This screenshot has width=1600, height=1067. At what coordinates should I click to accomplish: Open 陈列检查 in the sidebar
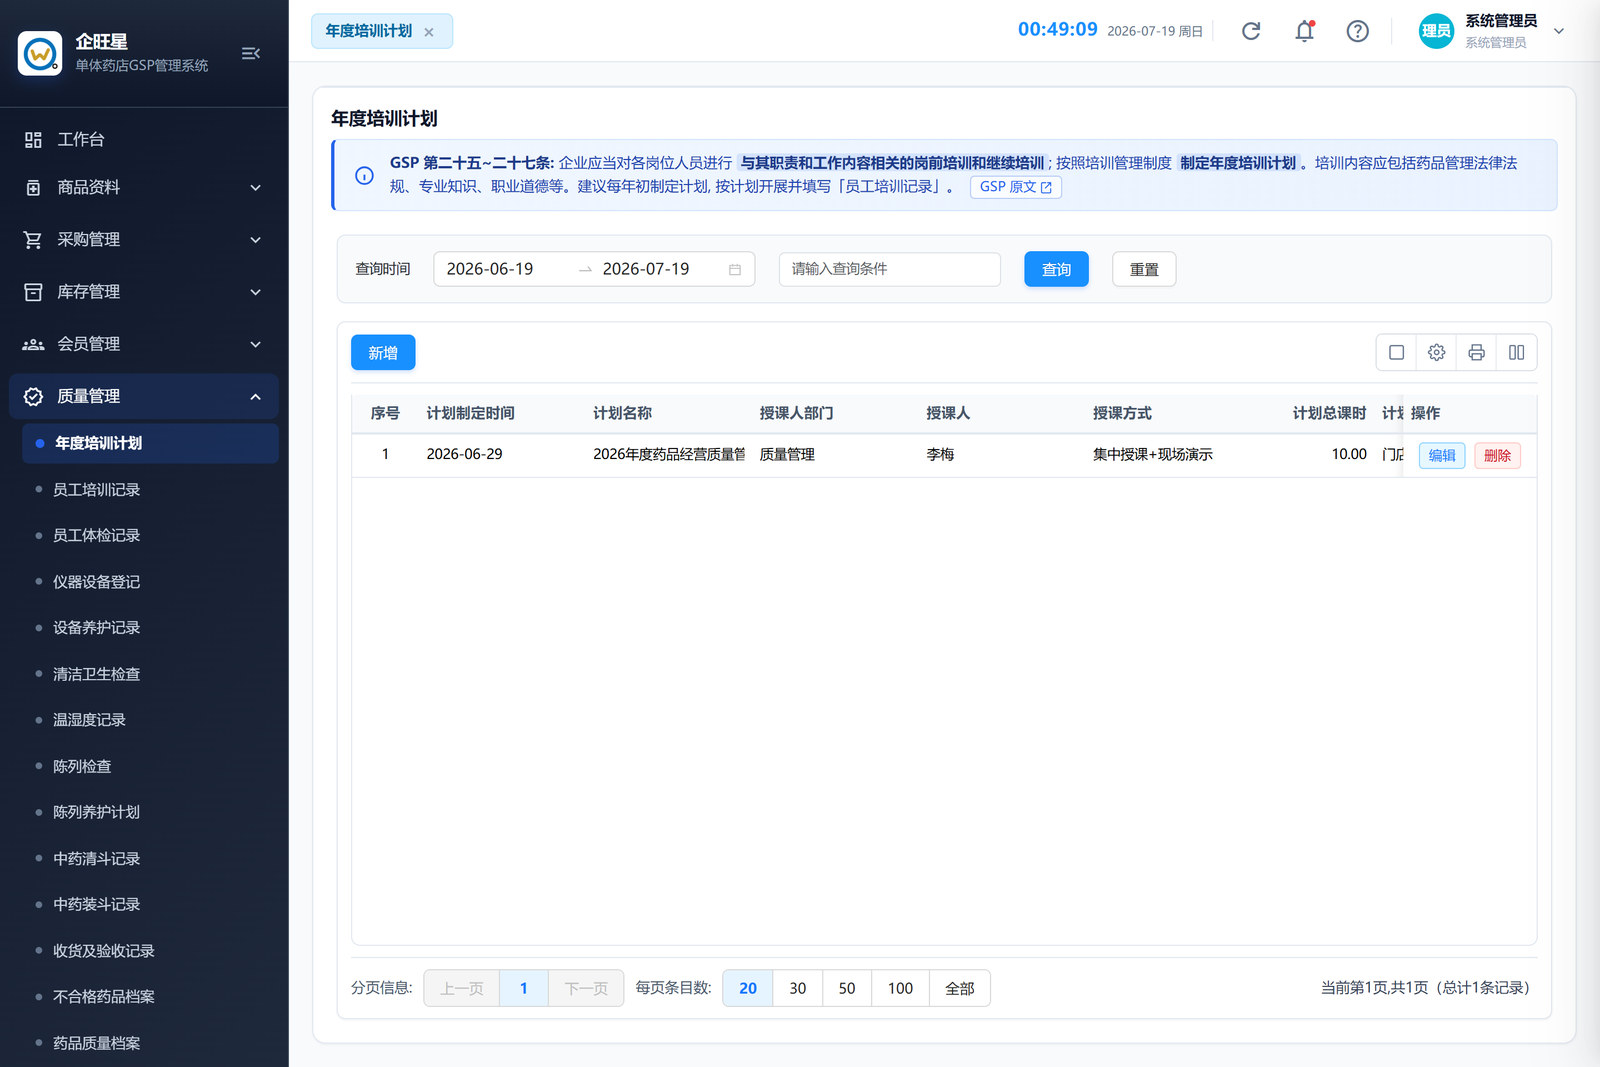click(150, 767)
